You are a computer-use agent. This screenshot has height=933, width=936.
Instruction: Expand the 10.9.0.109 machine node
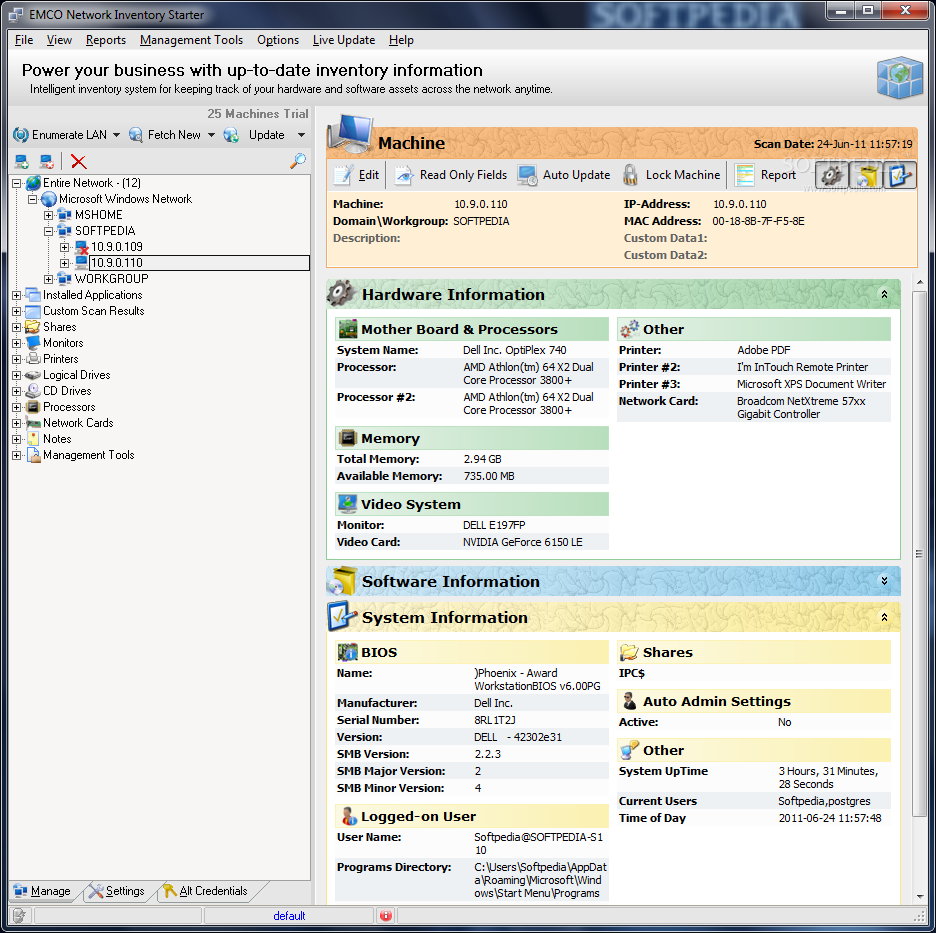pyautogui.click(x=64, y=247)
